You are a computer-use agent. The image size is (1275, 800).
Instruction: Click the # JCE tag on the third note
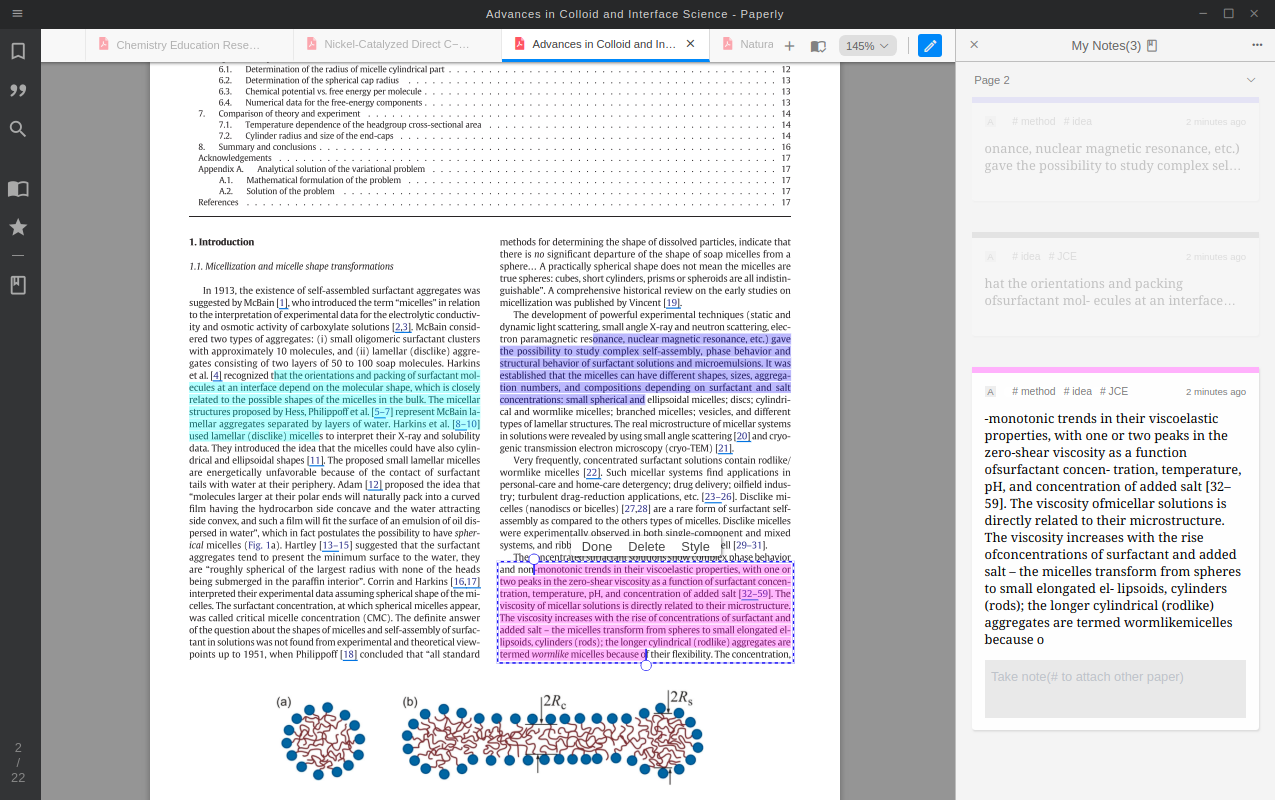pyautogui.click(x=1114, y=391)
